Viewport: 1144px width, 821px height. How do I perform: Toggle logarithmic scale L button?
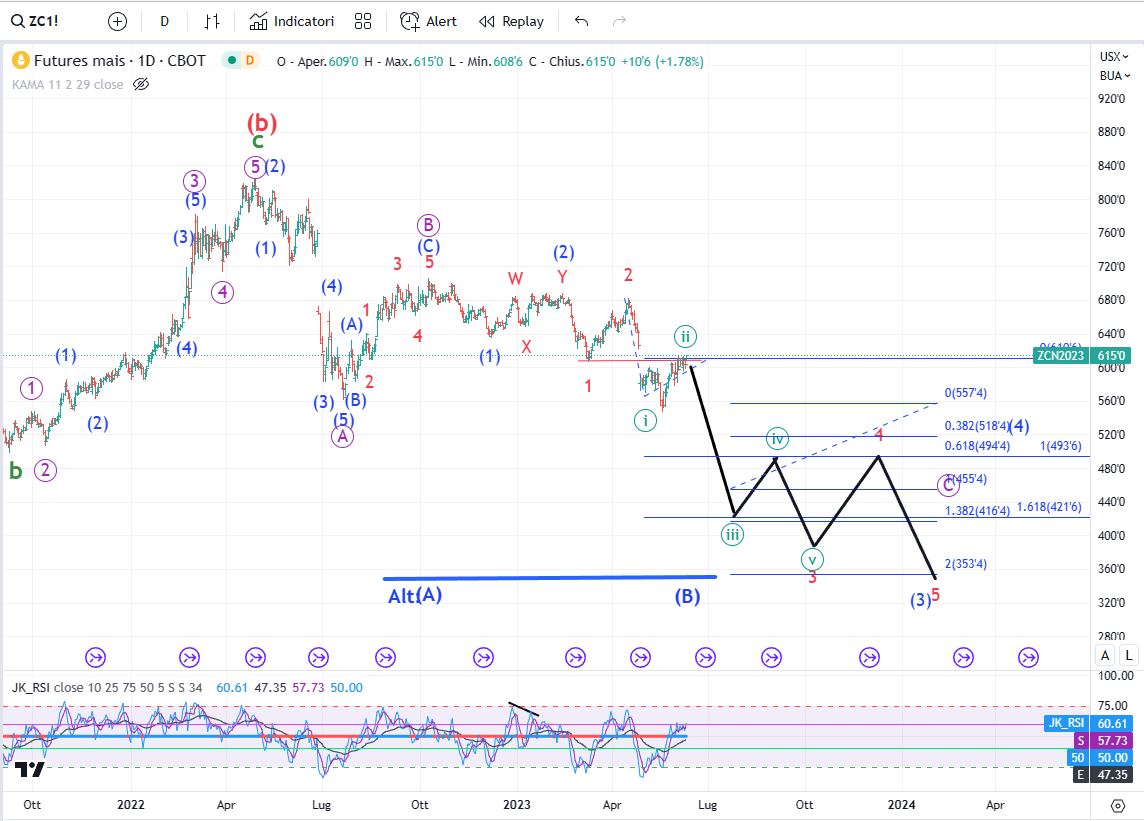tap(1129, 655)
